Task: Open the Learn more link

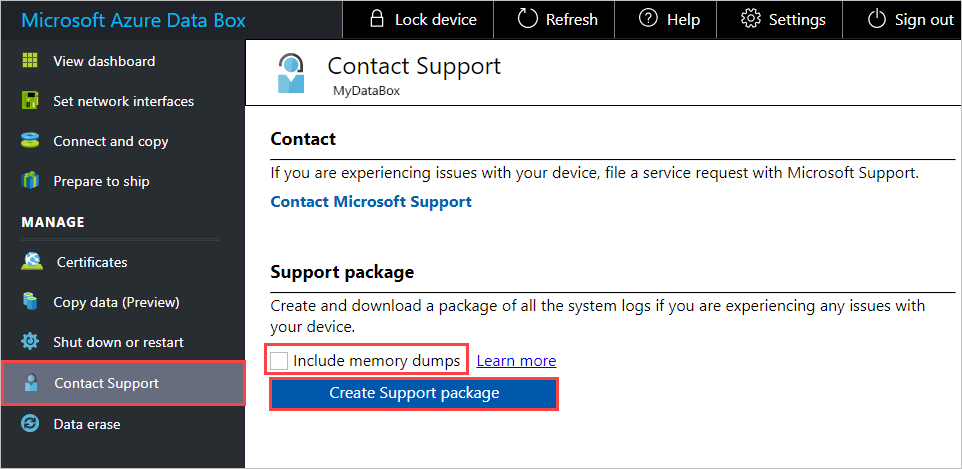Action: click(516, 360)
